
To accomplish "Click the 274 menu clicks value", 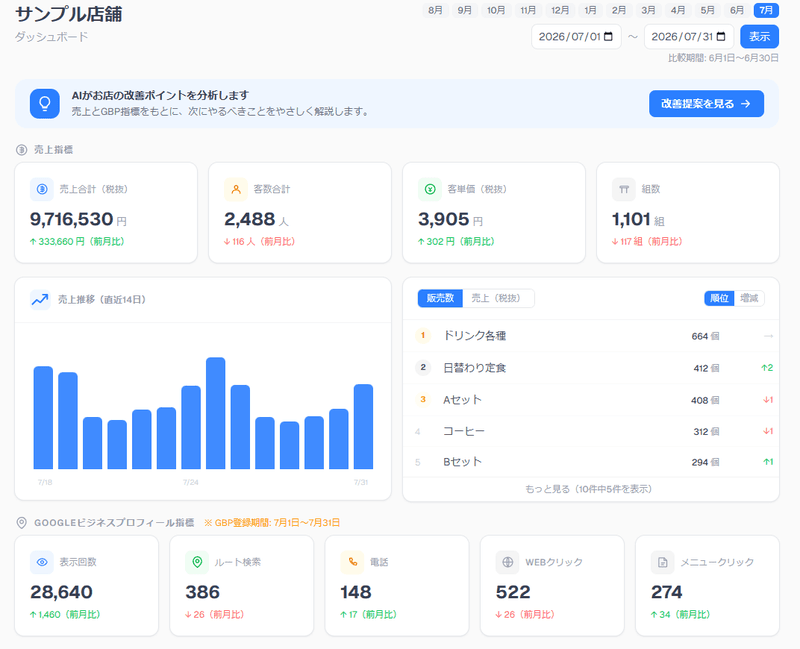I will click(667, 592).
